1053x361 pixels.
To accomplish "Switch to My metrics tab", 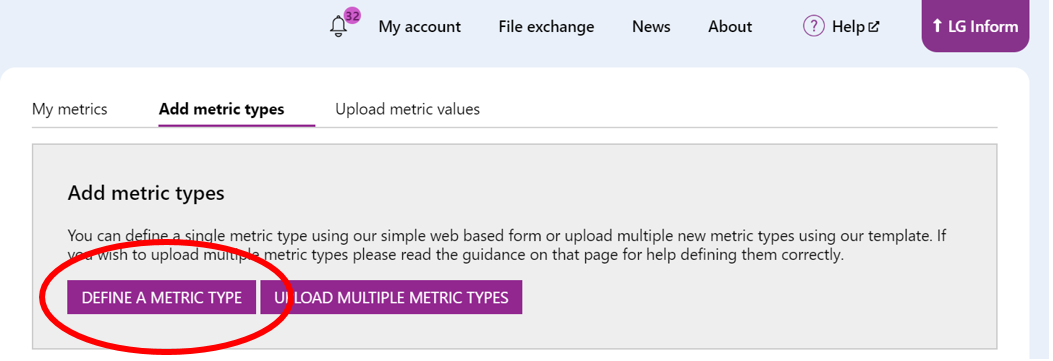I will click(70, 109).
